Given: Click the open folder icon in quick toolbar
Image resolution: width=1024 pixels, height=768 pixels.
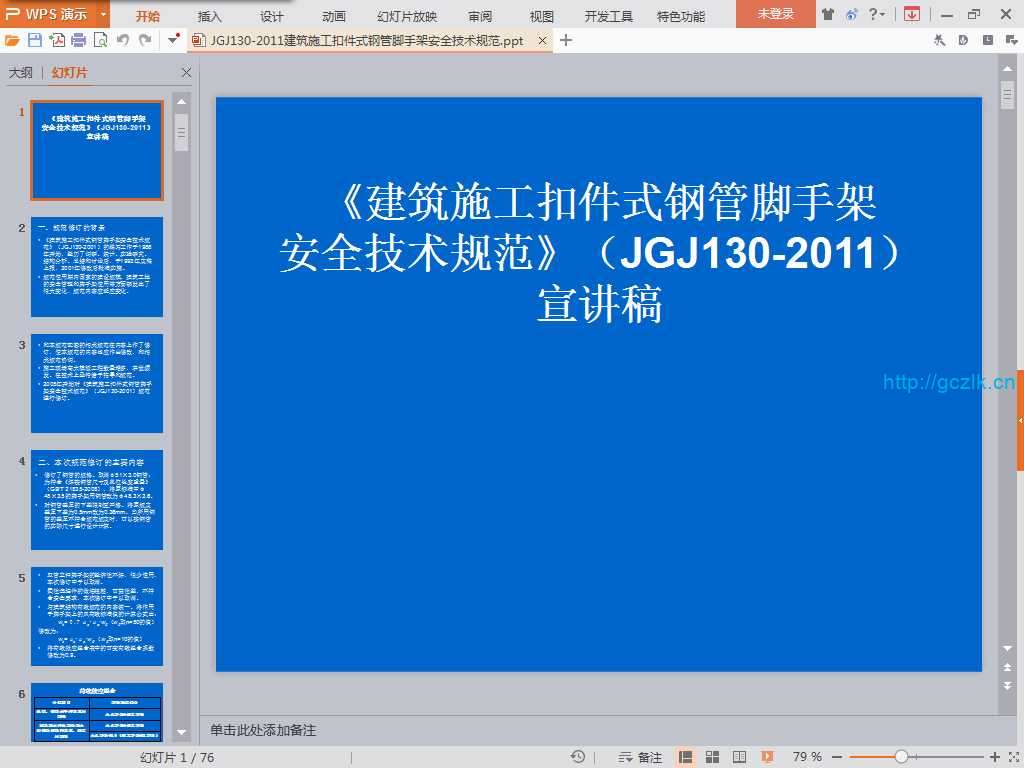Looking at the screenshot, I should 12,40.
